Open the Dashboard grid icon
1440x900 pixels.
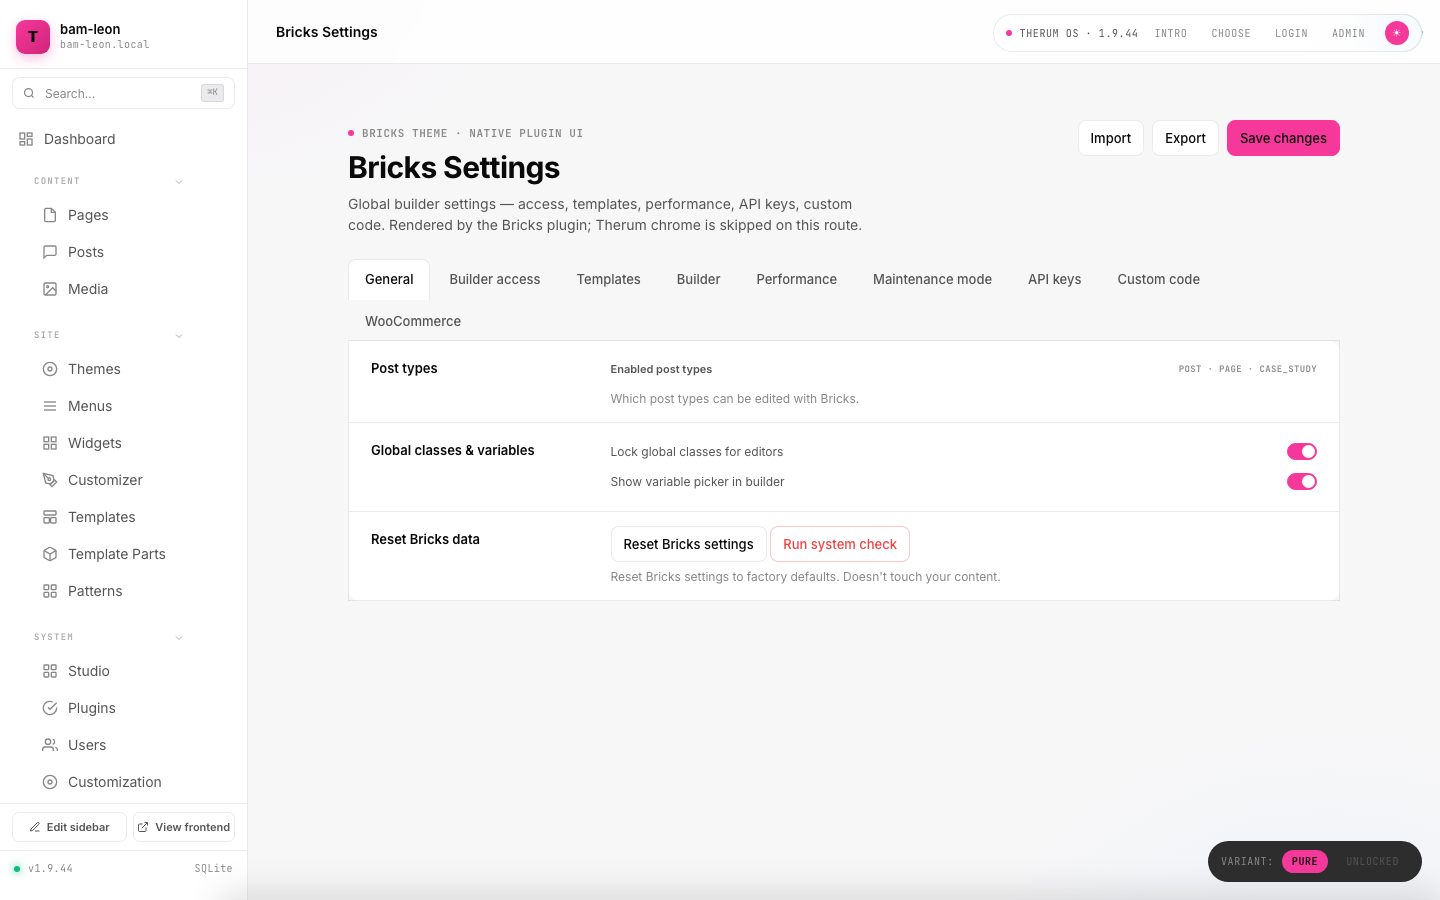point(26,139)
